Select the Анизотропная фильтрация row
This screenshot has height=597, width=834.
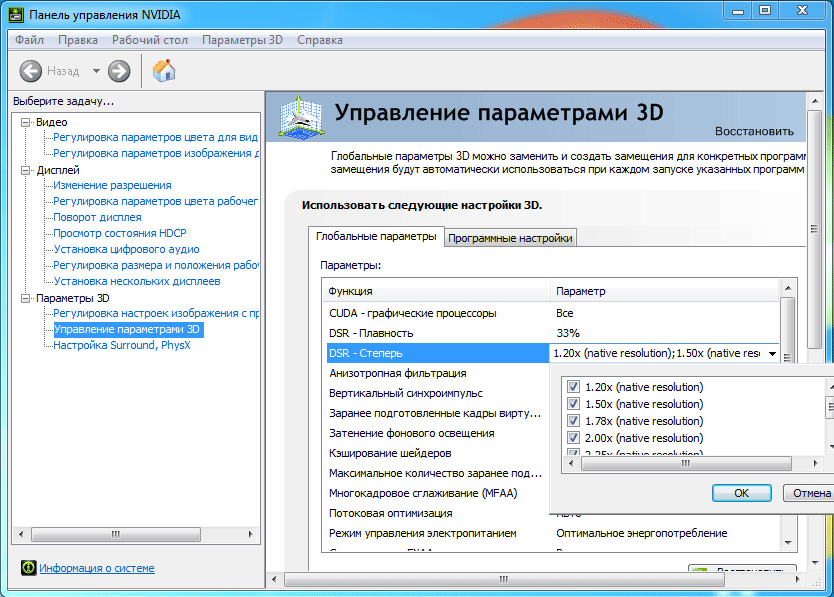click(437, 374)
